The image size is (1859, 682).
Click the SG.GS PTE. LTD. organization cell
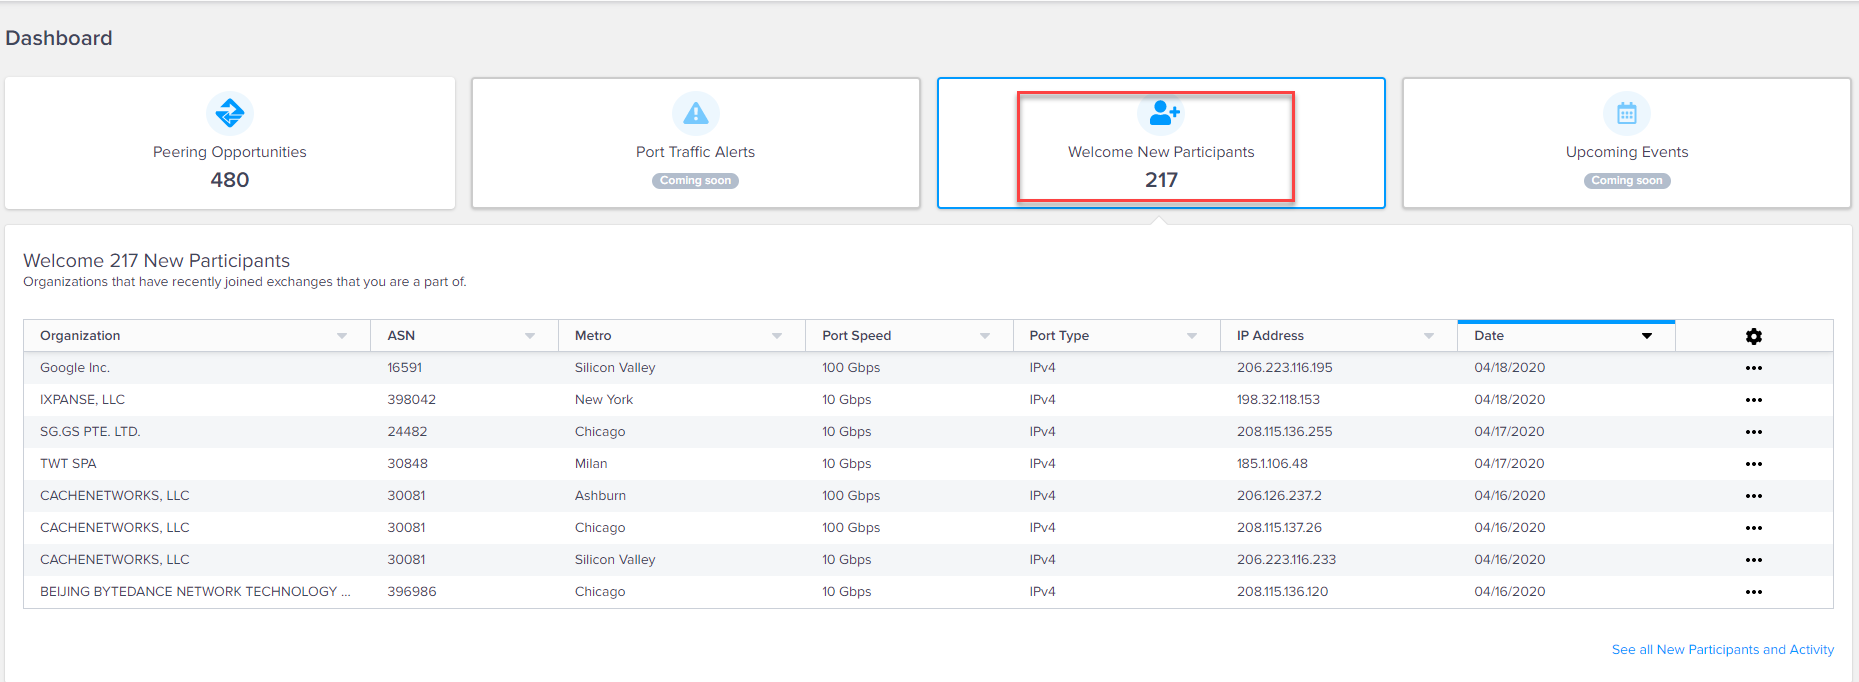[90, 432]
